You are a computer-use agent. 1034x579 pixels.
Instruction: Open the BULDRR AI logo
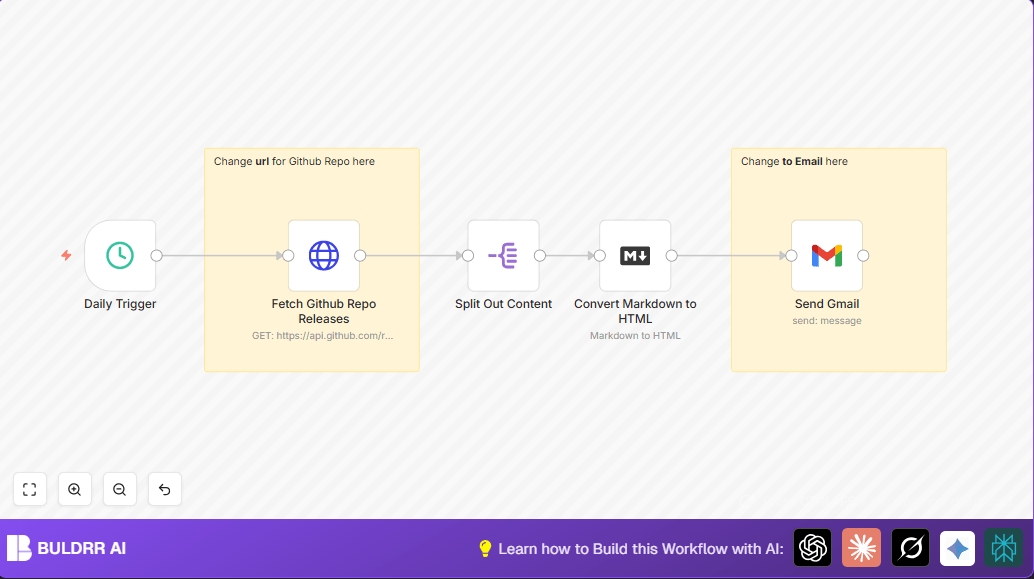[x=19, y=548]
